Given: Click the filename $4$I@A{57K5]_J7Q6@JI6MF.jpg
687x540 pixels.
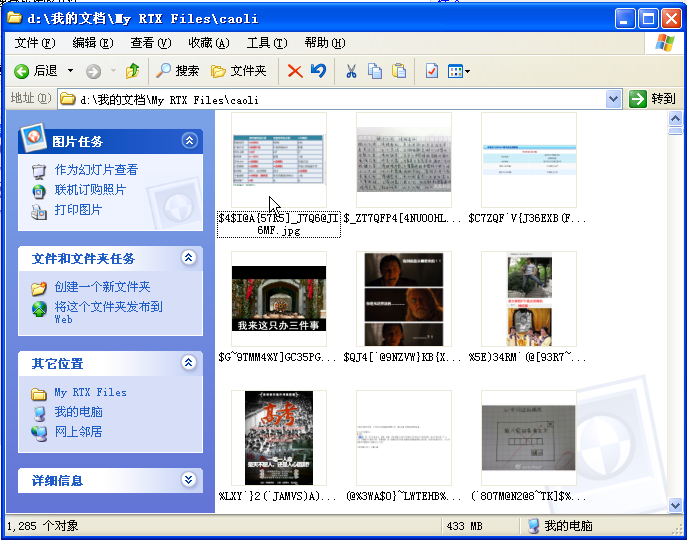Looking at the screenshot, I should tap(279, 224).
